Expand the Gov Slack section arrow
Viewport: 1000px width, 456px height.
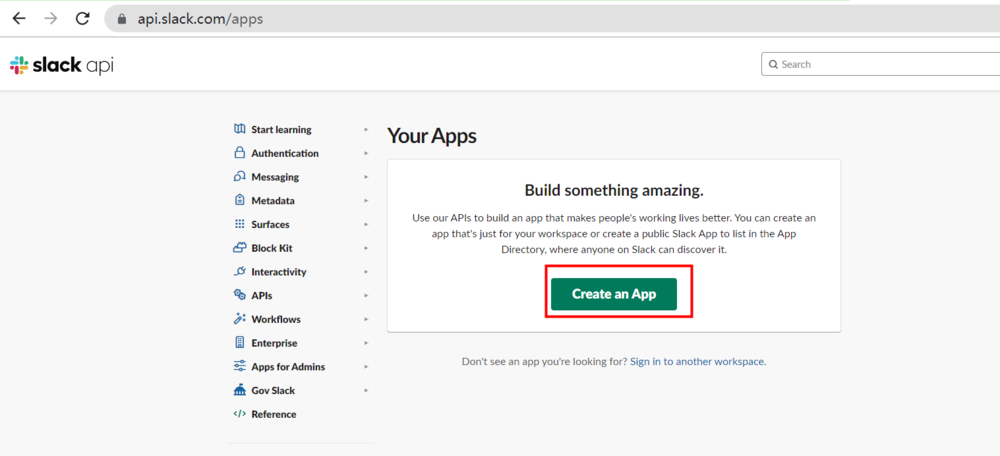point(366,390)
